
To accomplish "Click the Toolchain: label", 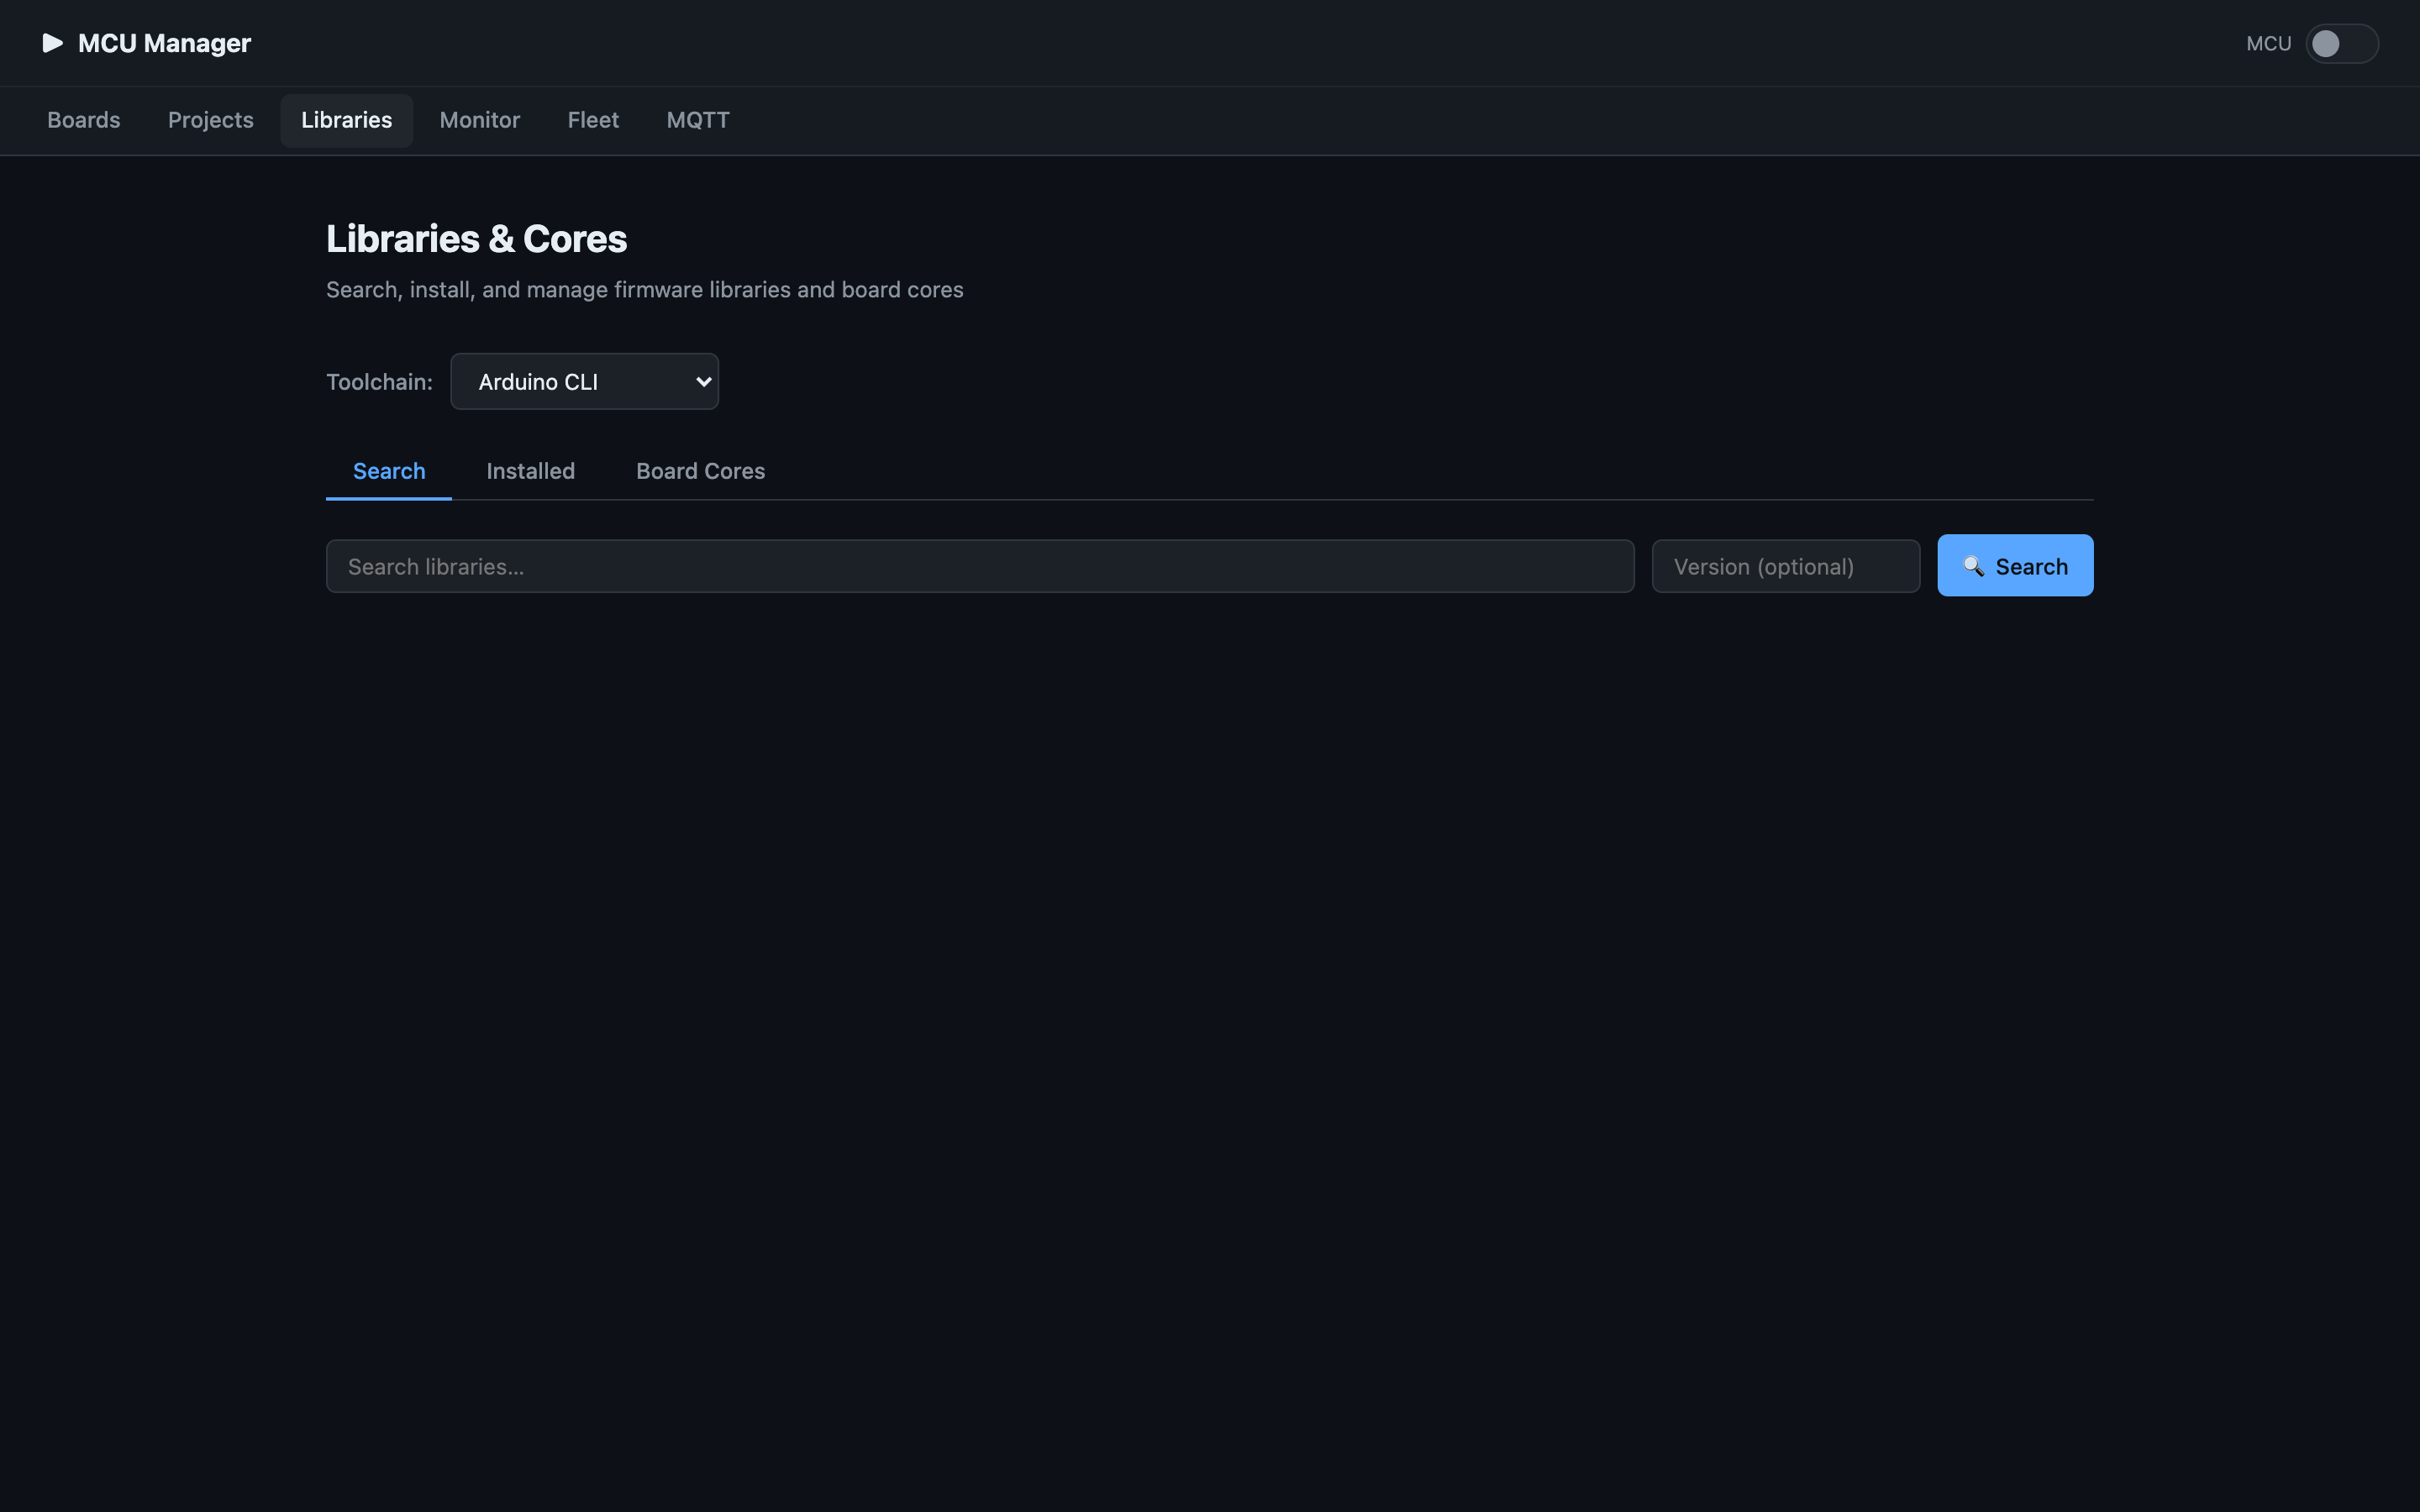I will coord(379,382).
